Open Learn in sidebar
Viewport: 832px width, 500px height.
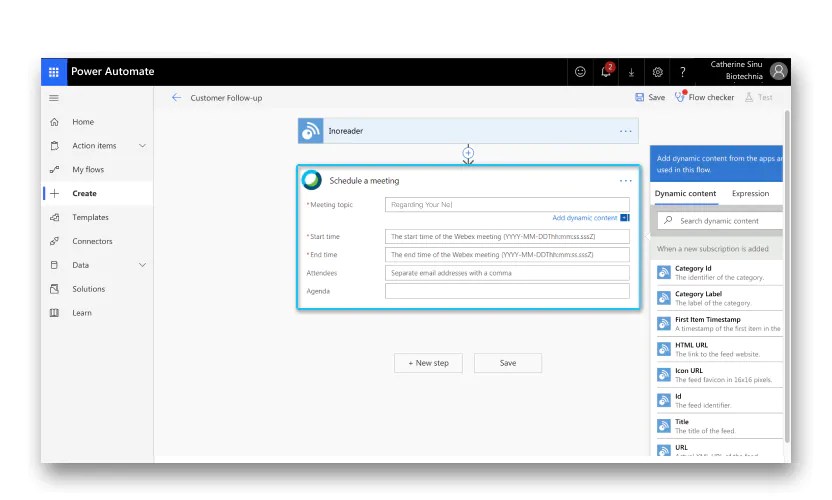(82, 313)
